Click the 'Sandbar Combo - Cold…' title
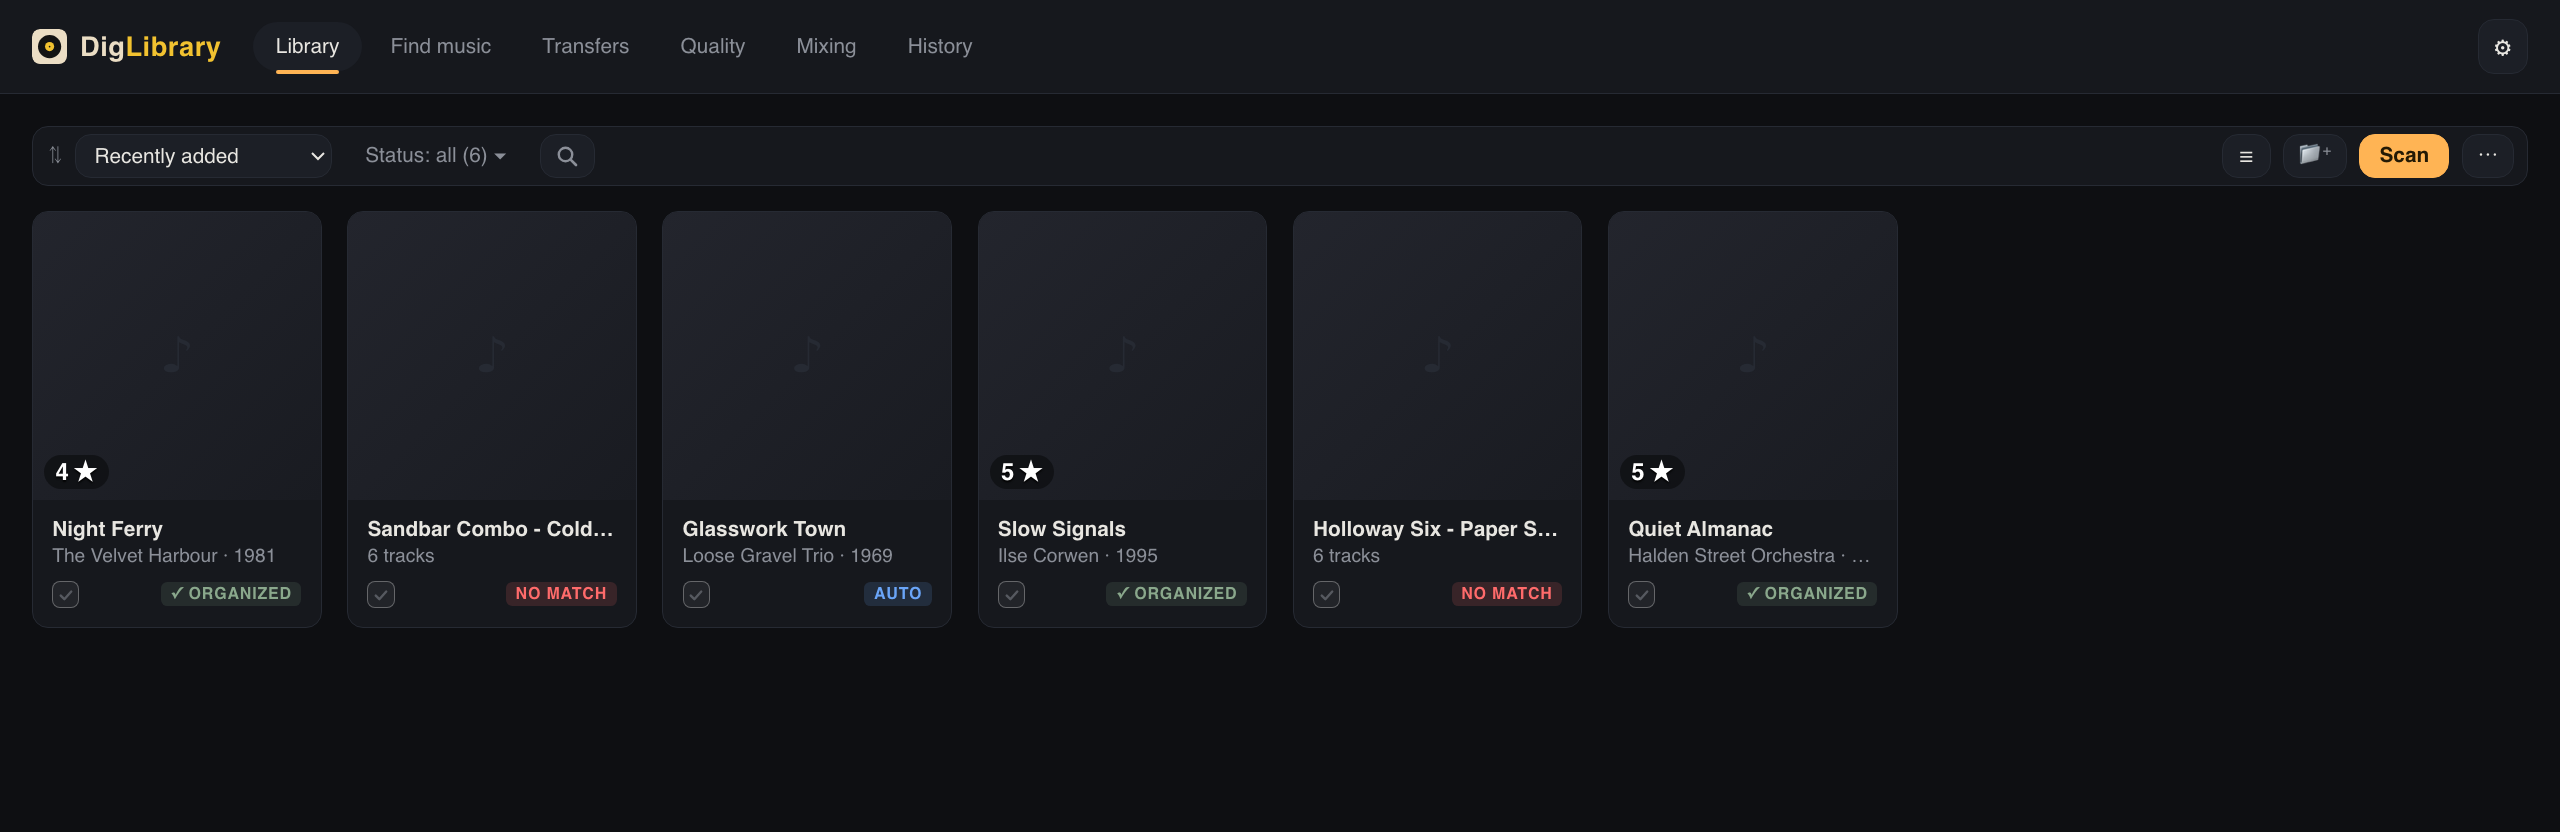Image resolution: width=2560 pixels, height=832 pixels. tap(490, 529)
